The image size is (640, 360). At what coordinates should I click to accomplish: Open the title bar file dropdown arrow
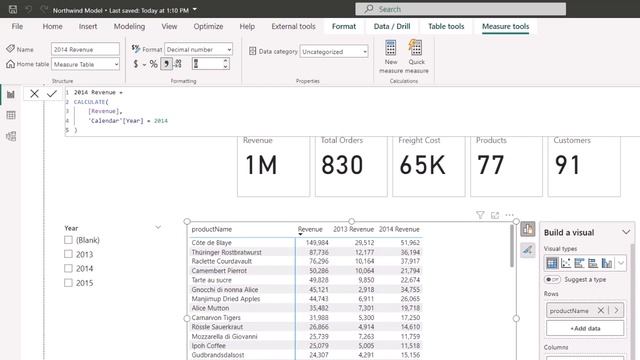(195, 9)
